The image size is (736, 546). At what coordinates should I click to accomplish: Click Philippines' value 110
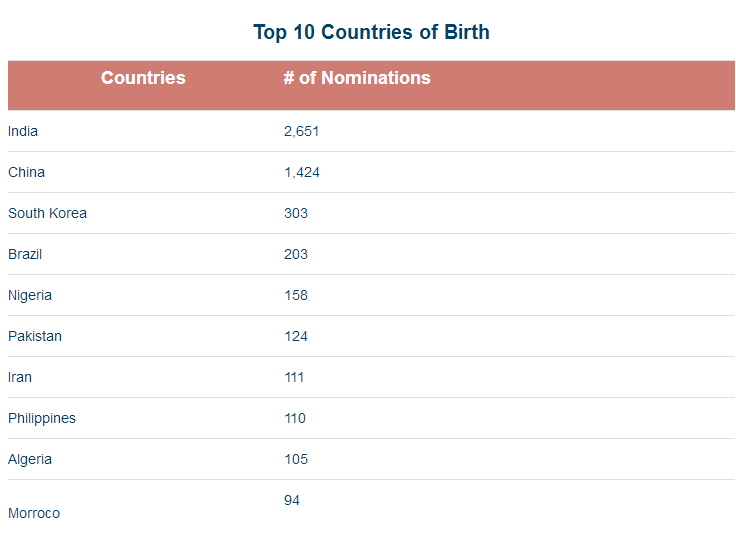pos(294,418)
